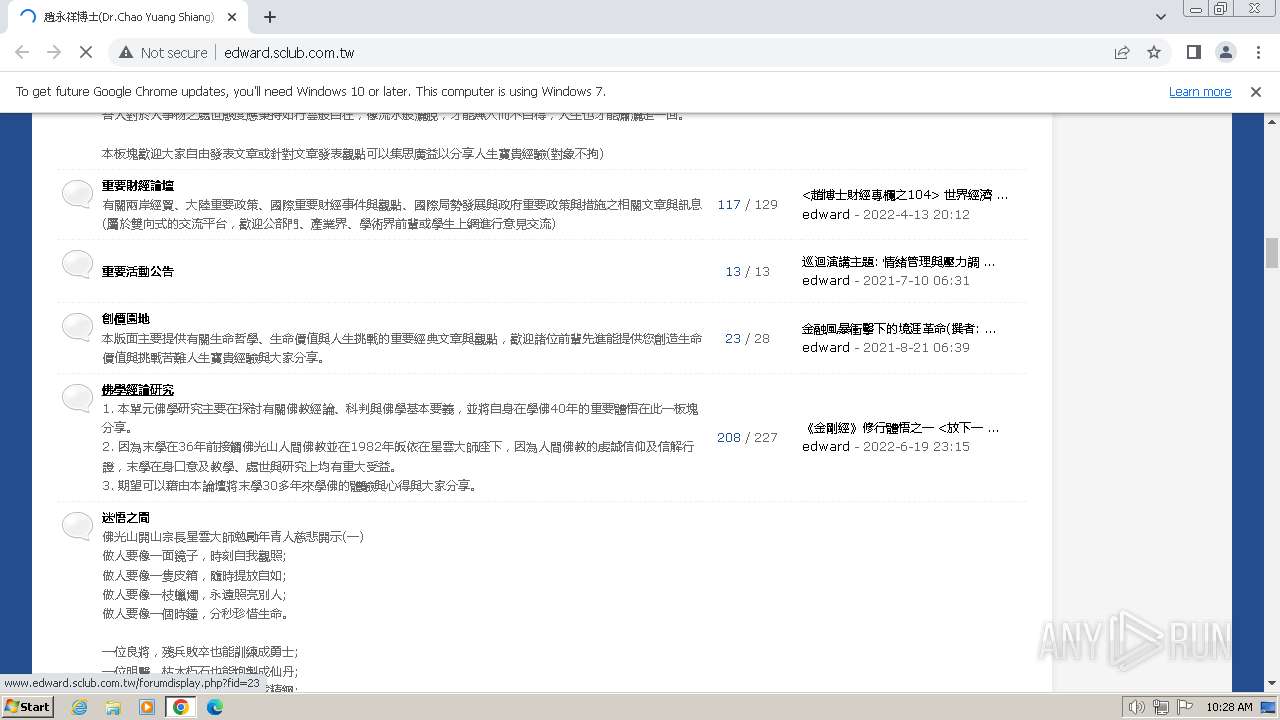Open the media player taskbar icon
Screen dimensions: 1280x720
[x=147, y=707]
